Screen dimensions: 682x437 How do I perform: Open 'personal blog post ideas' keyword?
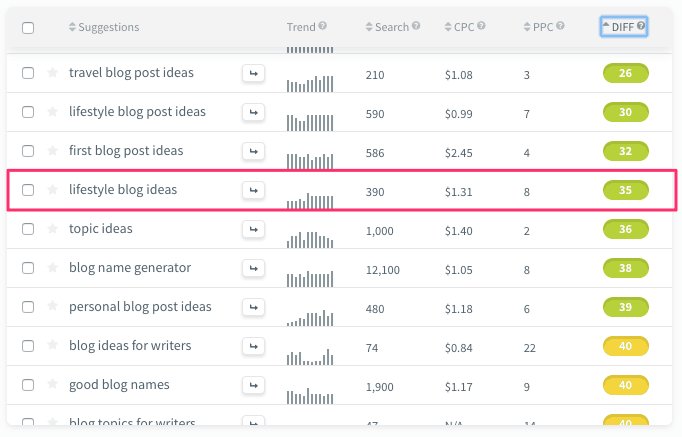tap(140, 307)
